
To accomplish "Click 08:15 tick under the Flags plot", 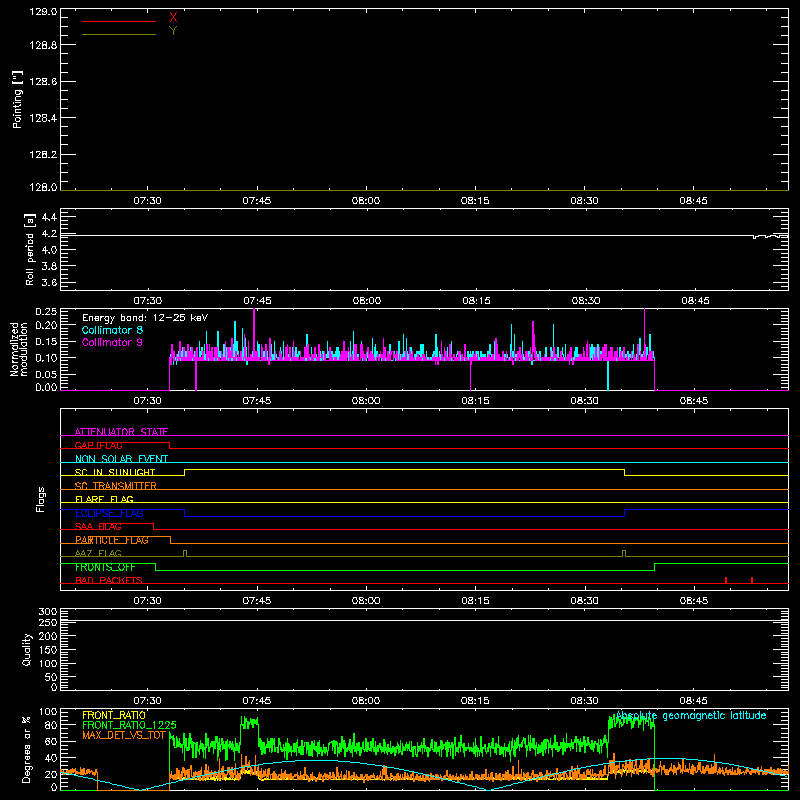I will point(475,601).
